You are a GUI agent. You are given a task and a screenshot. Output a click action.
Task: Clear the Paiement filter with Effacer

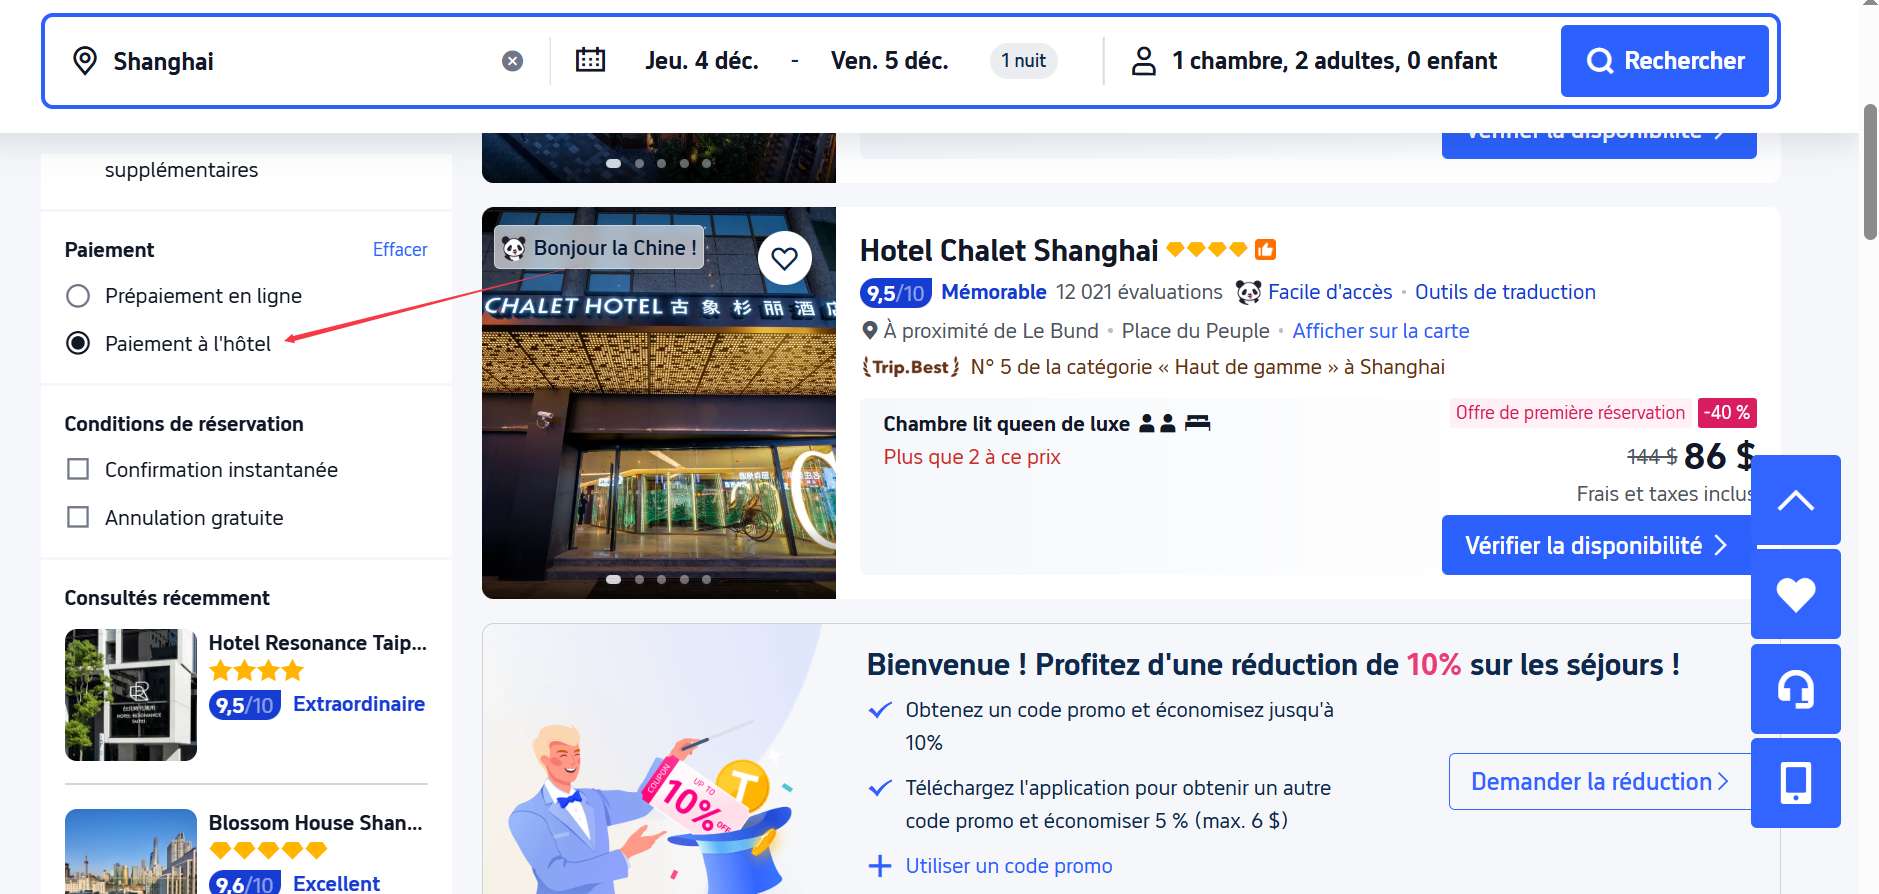pos(400,250)
